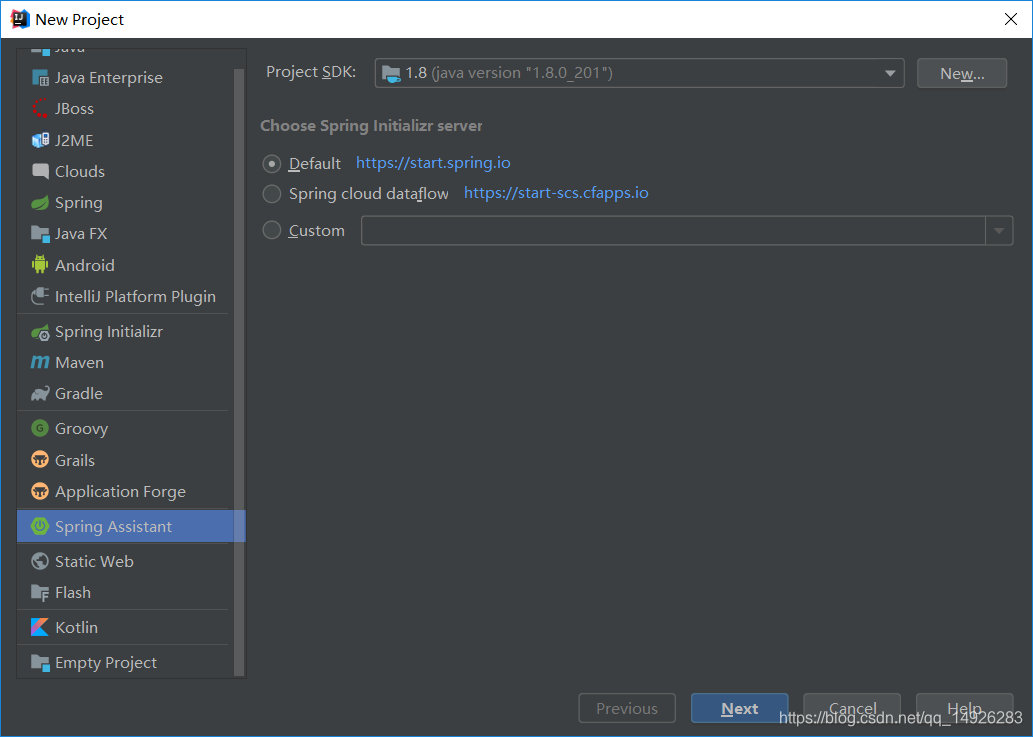The height and width of the screenshot is (737, 1033).
Task: Click the Next button
Action: [x=739, y=708]
